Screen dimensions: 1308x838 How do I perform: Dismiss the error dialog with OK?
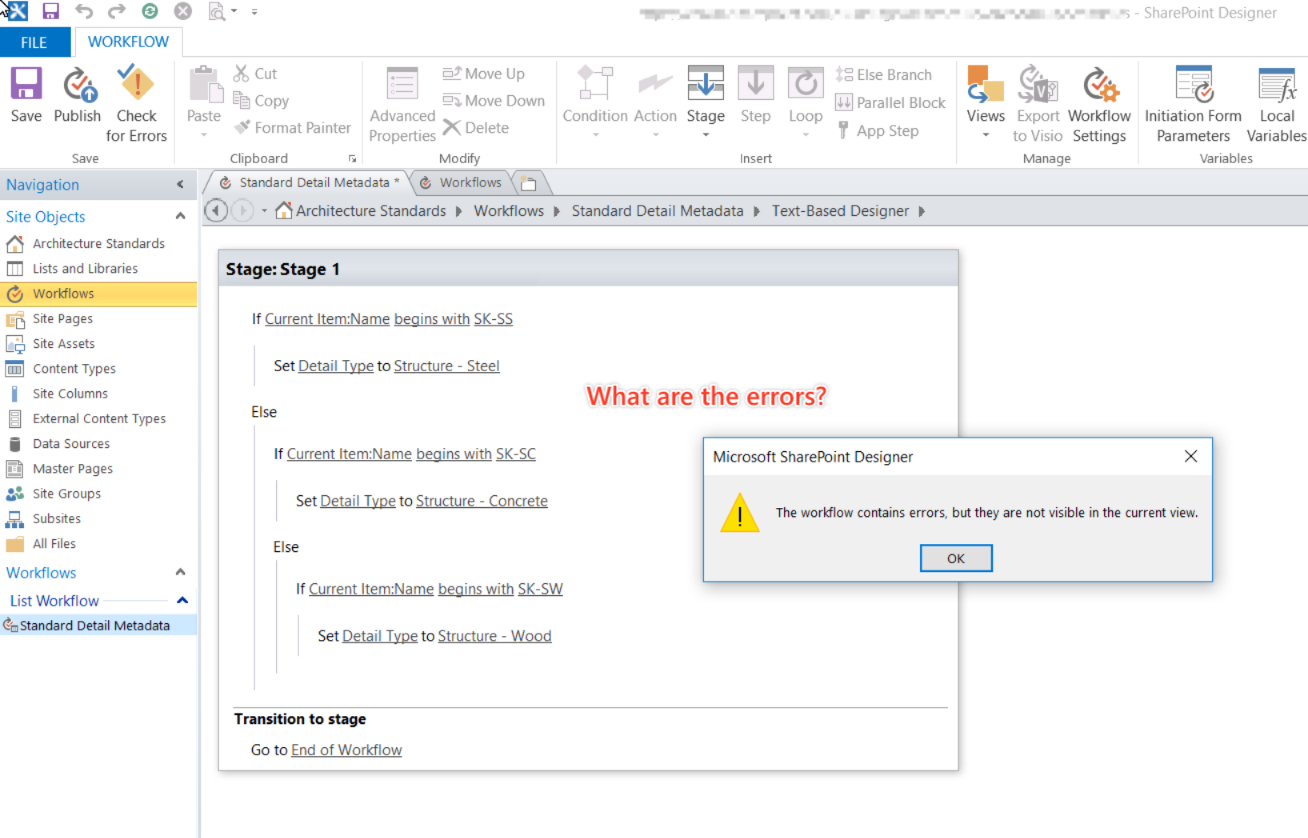(955, 558)
